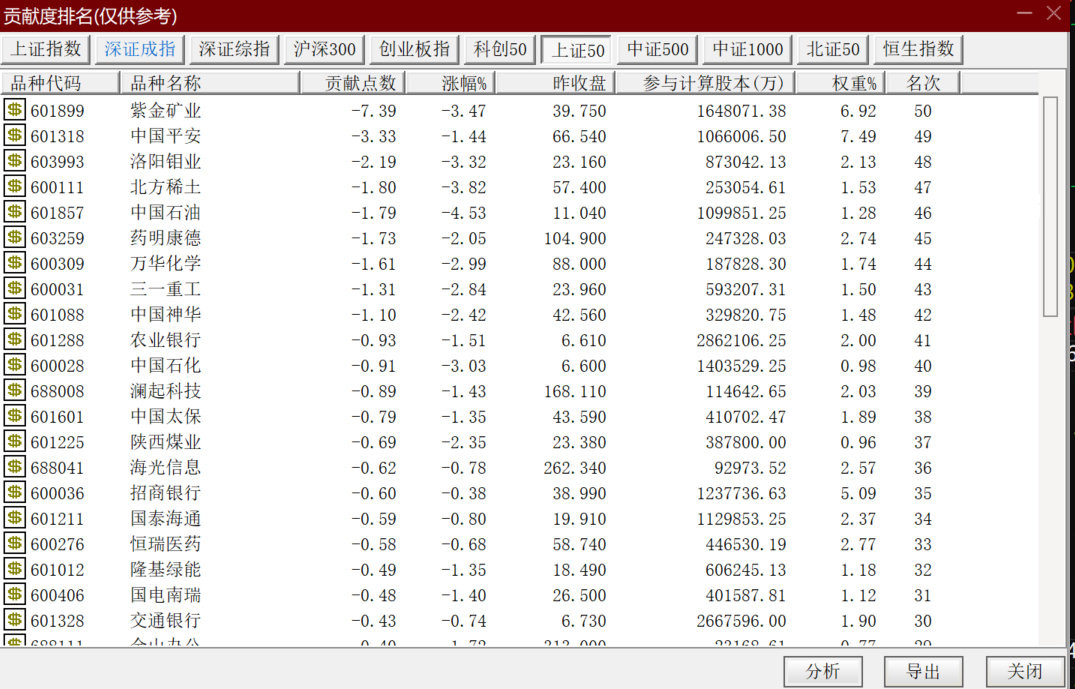Select the 创业板指 index tab

(x=414, y=49)
